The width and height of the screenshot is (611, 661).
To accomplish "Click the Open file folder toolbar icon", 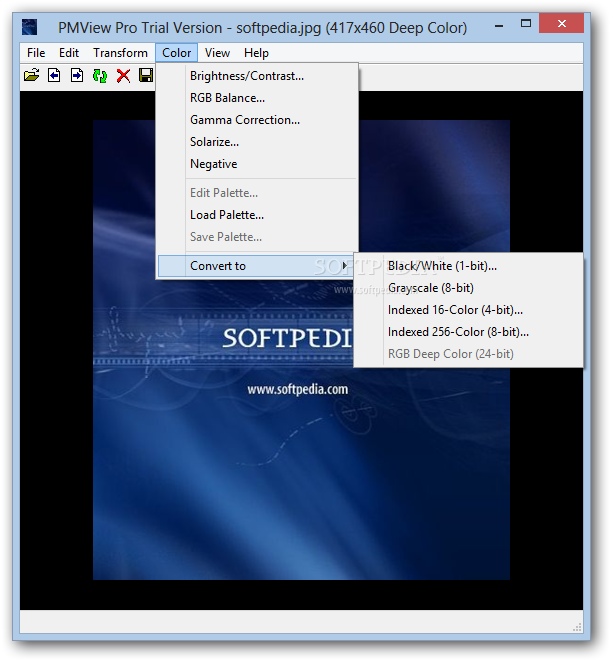I will coord(32,76).
